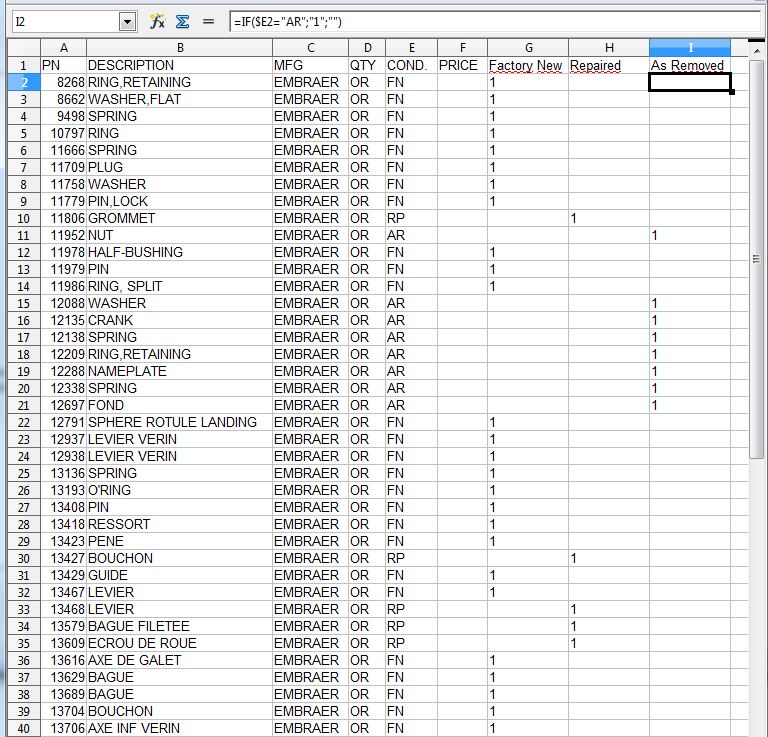Open the Name Box dropdown arrow
This screenshot has height=737, width=768.
pos(127,22)
